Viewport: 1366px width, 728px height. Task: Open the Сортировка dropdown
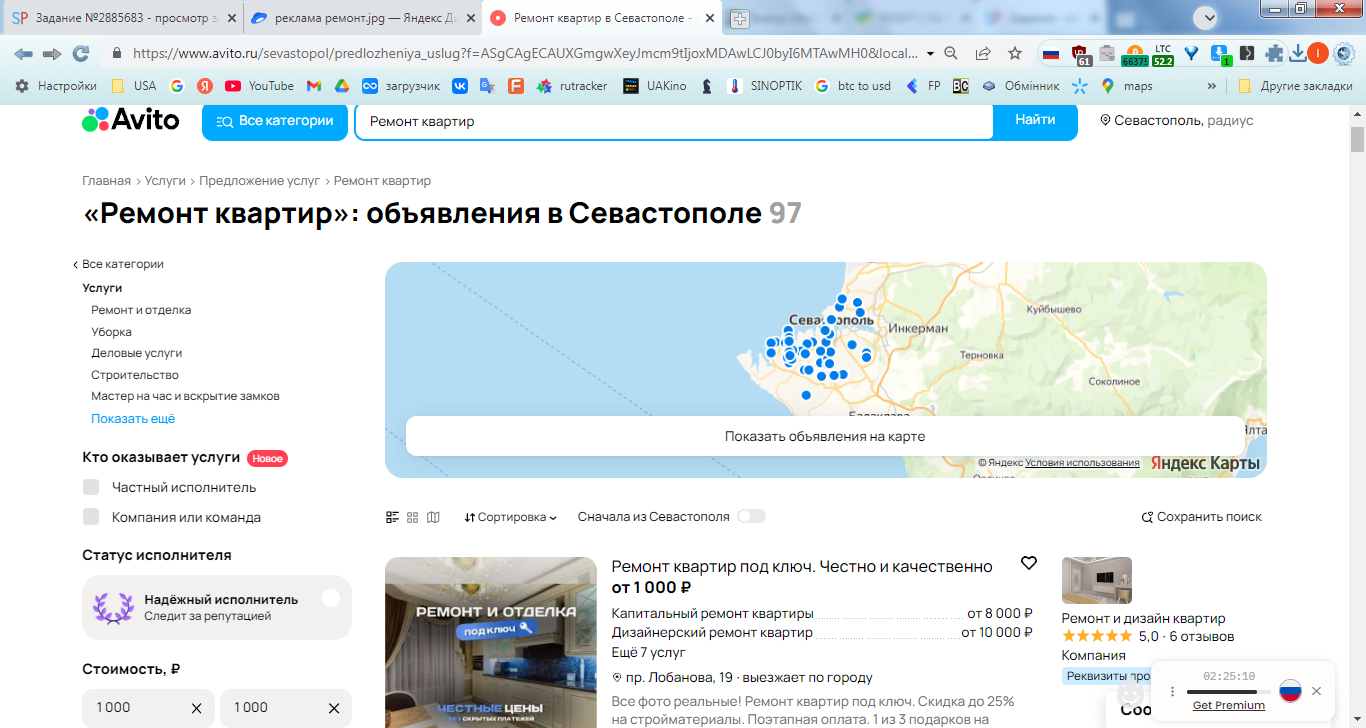coord(511,517)
